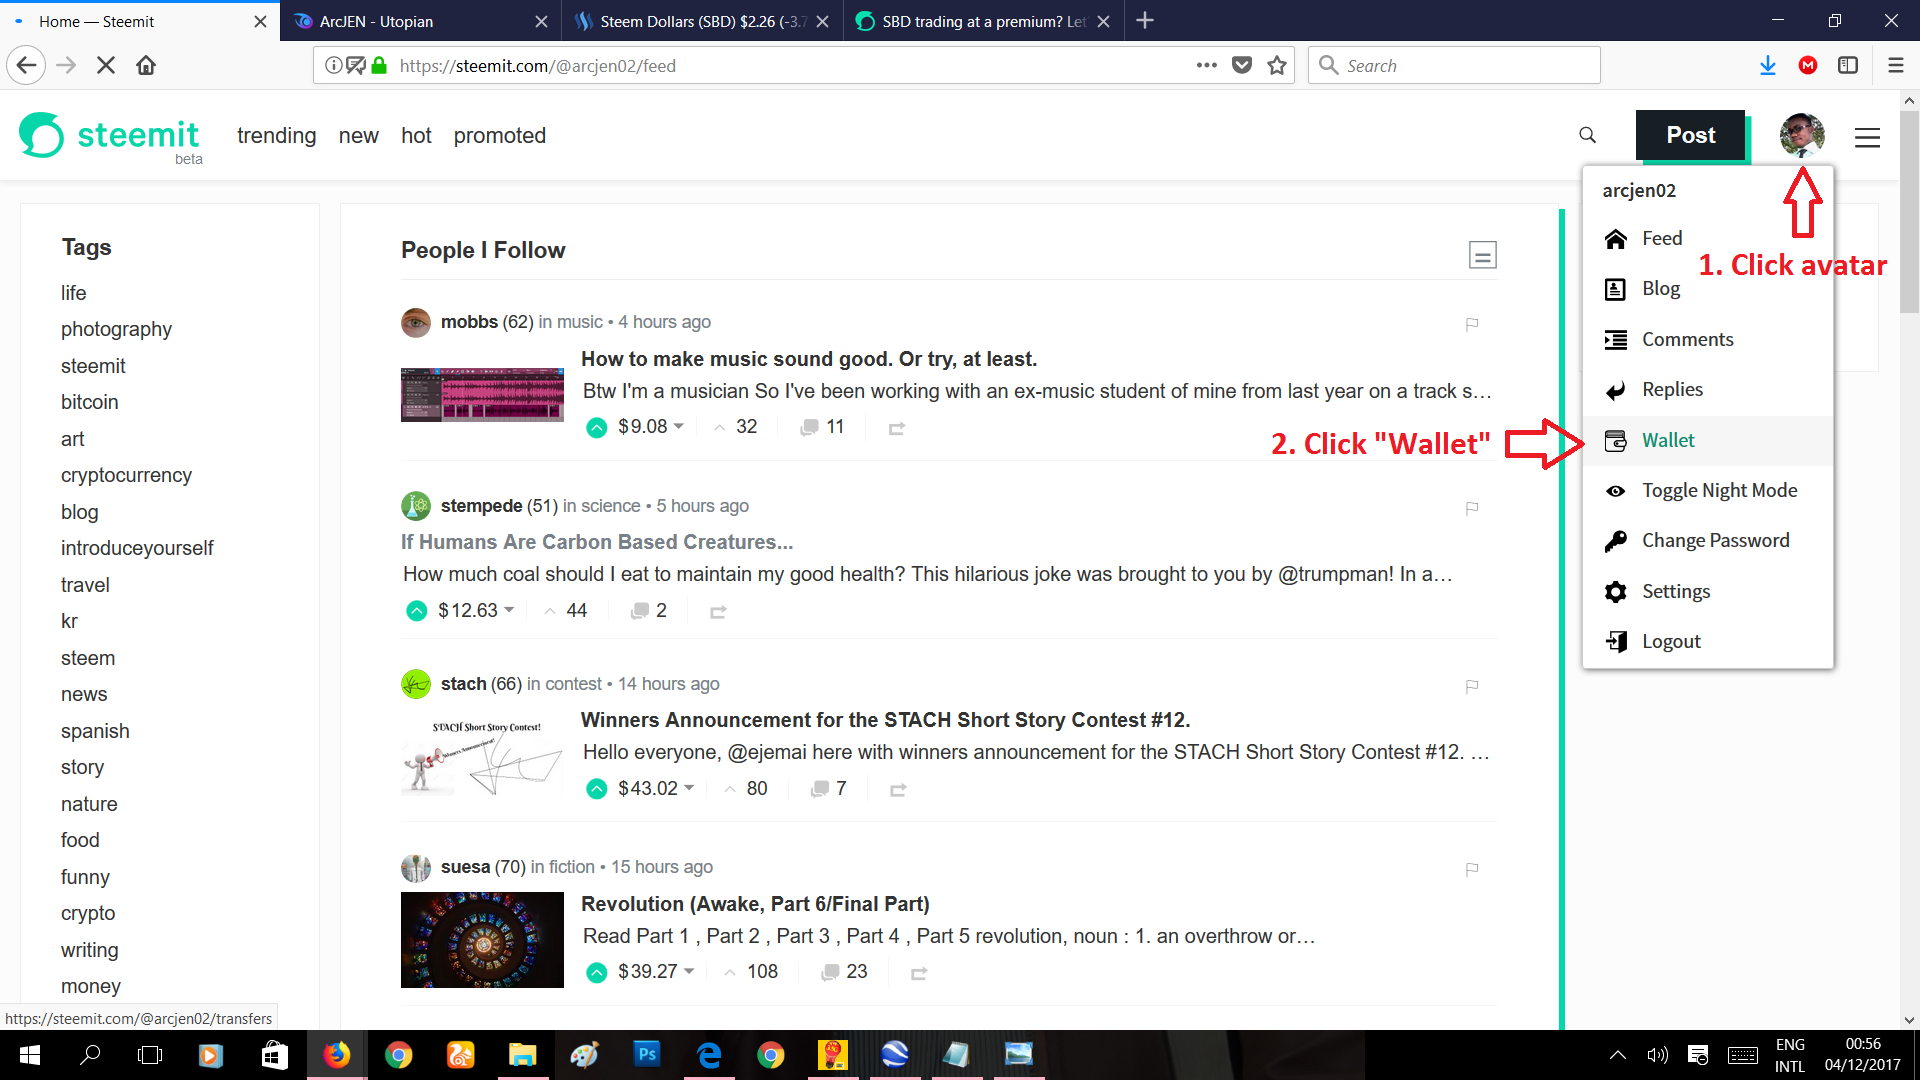Image resolution: width=1920 pixels, height=1080 pixels.
Task: Click the user avatar picture
Action: pyautogui.click(x=1801, y=135)
